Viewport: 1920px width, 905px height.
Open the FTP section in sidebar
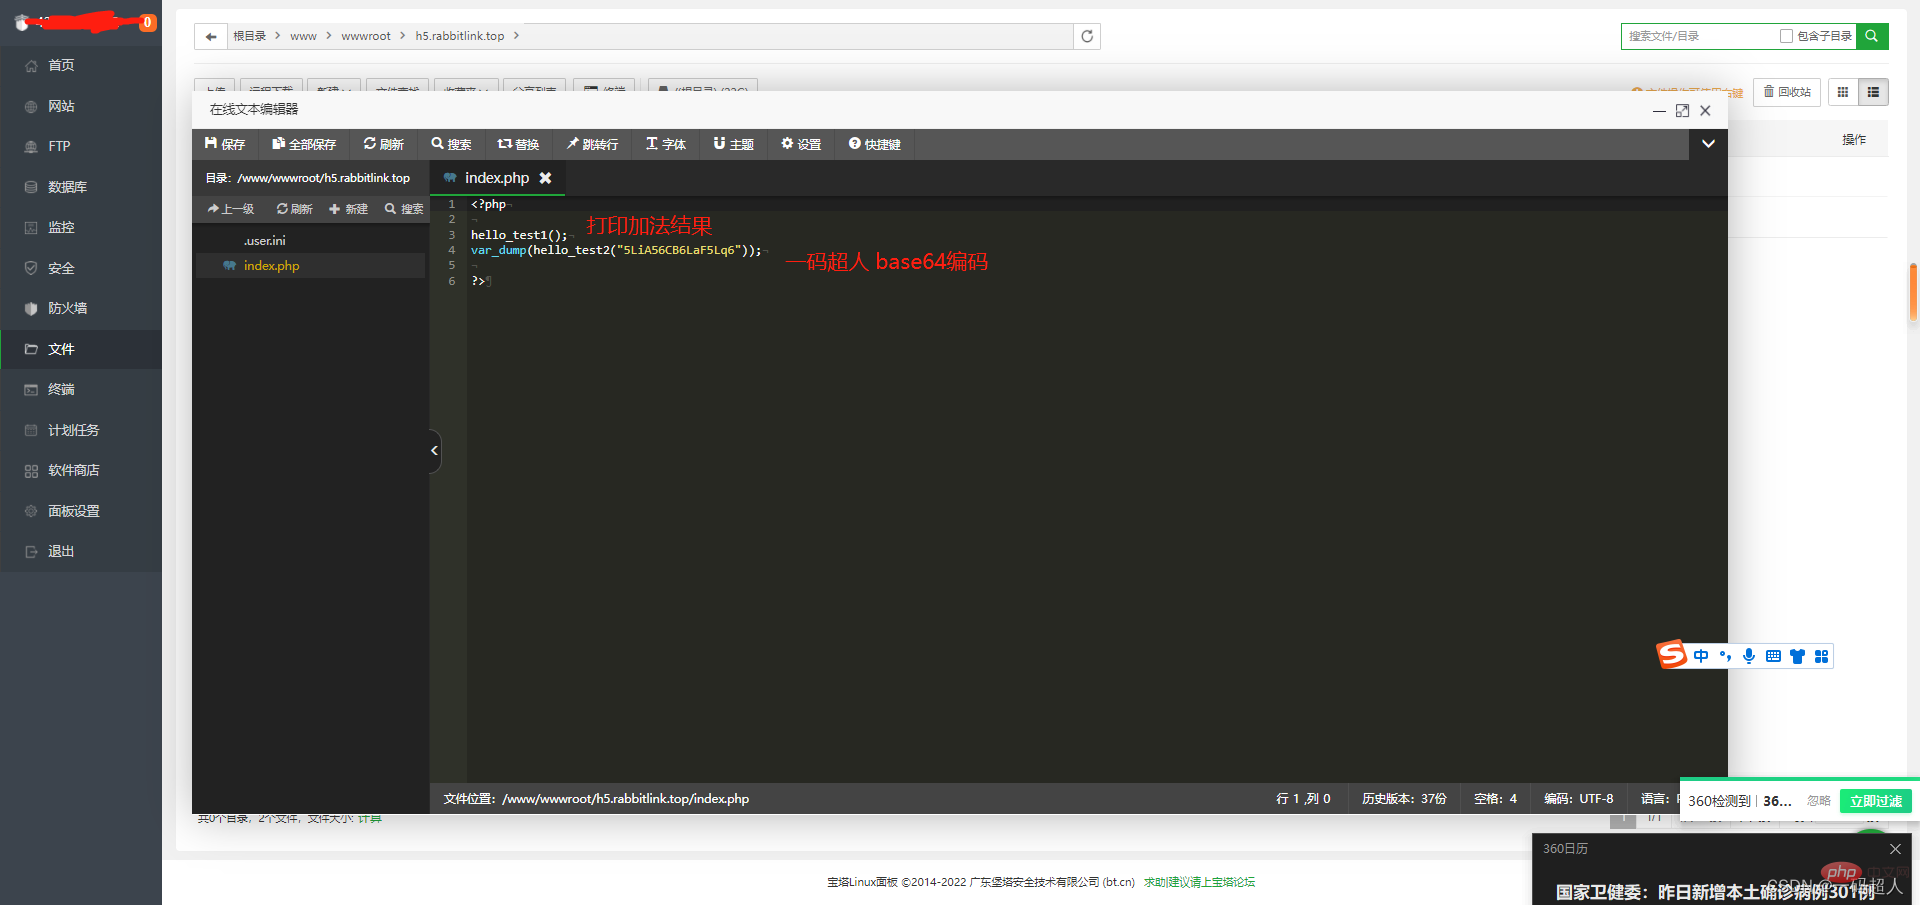coord(59,146)
